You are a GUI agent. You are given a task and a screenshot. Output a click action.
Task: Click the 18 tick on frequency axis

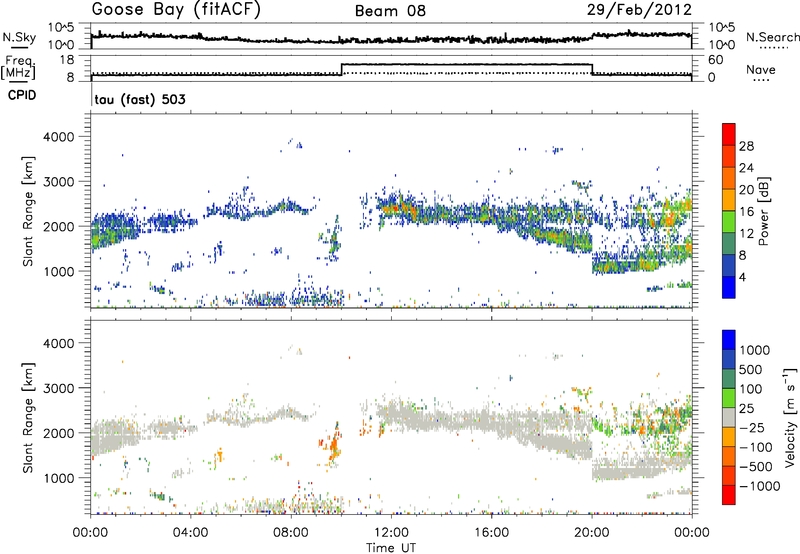[x=67, y=60]
